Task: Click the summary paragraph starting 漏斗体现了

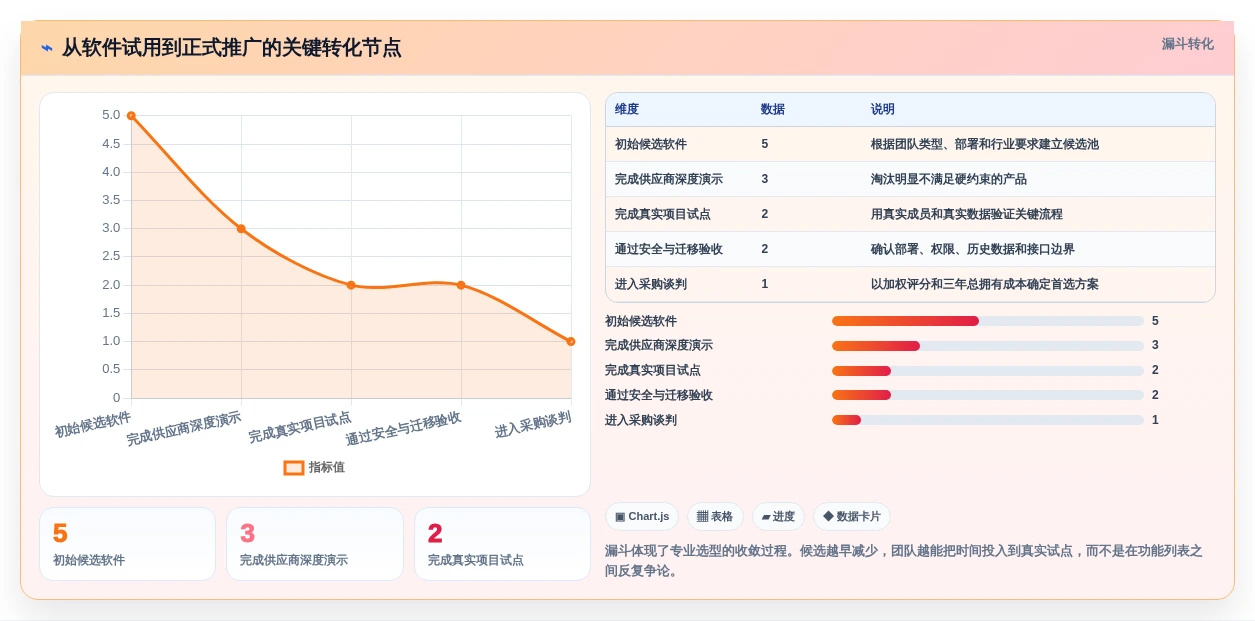Action: 904,561
